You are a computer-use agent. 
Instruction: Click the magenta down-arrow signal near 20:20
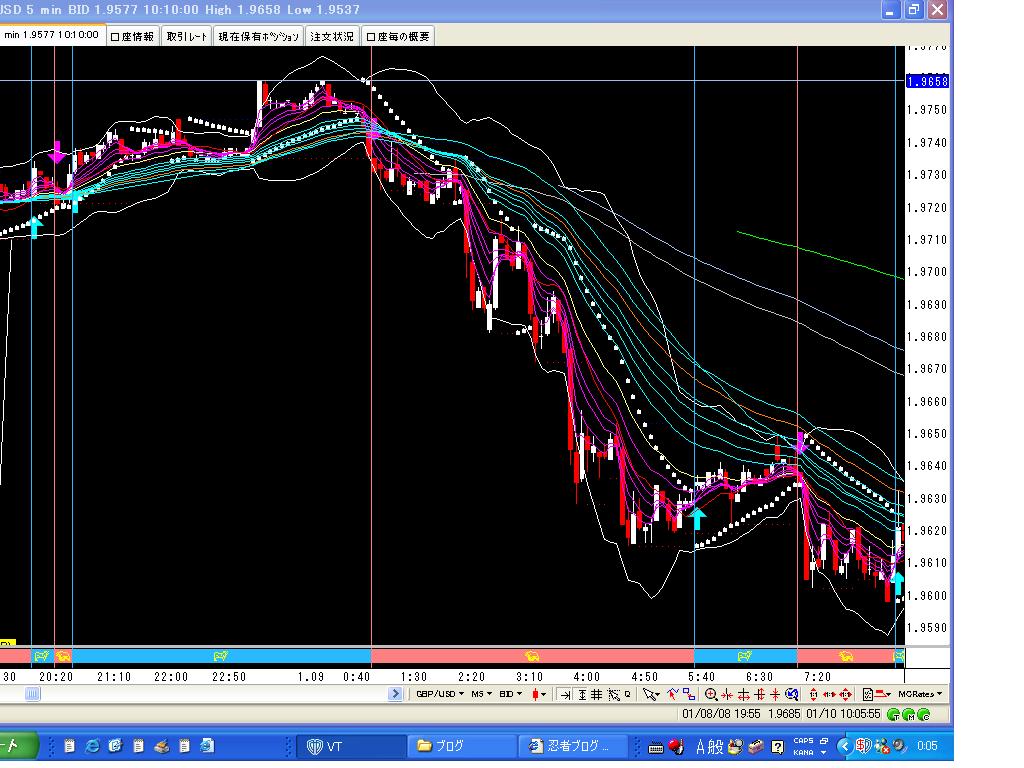57,152
